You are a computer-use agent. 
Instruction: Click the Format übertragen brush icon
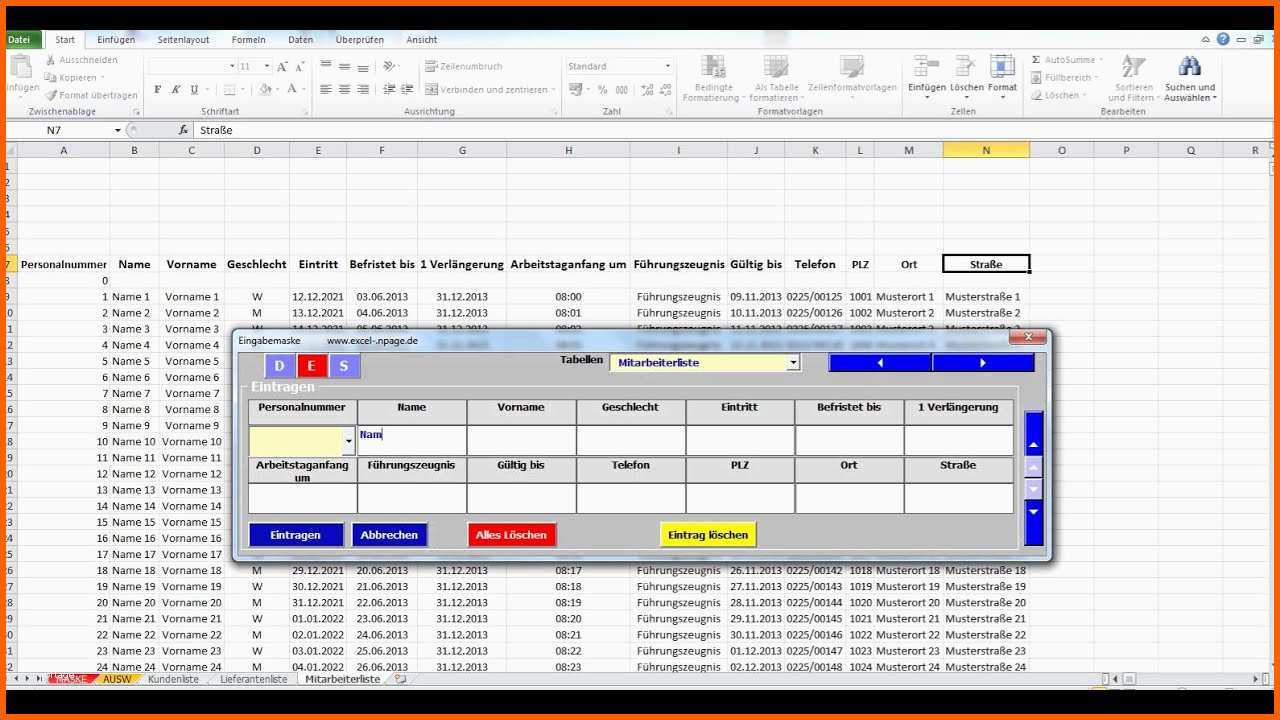51,95
